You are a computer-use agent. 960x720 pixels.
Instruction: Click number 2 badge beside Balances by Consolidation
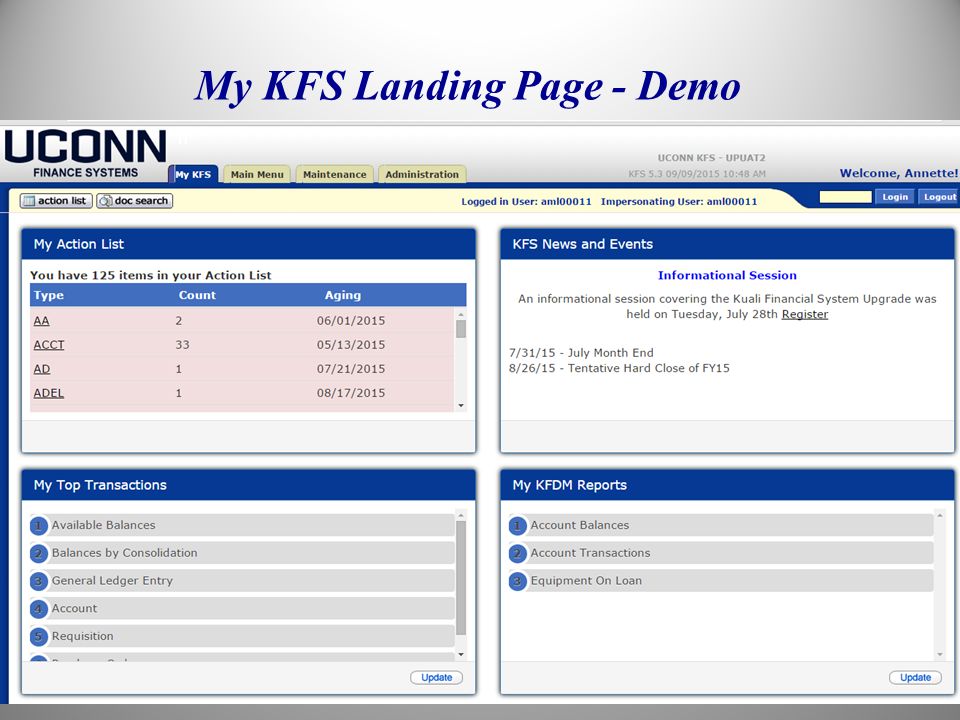click(x=39, y=553)
